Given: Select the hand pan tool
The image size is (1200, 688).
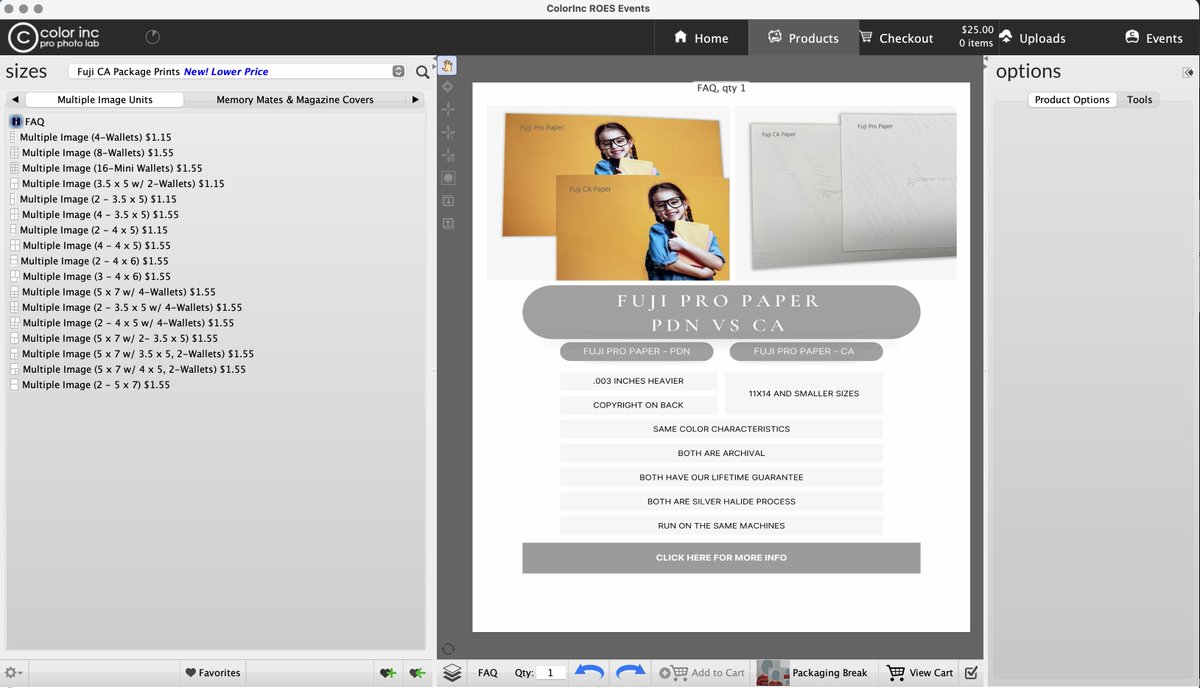Looking at the screenshot, I should [x=448, y=66].
